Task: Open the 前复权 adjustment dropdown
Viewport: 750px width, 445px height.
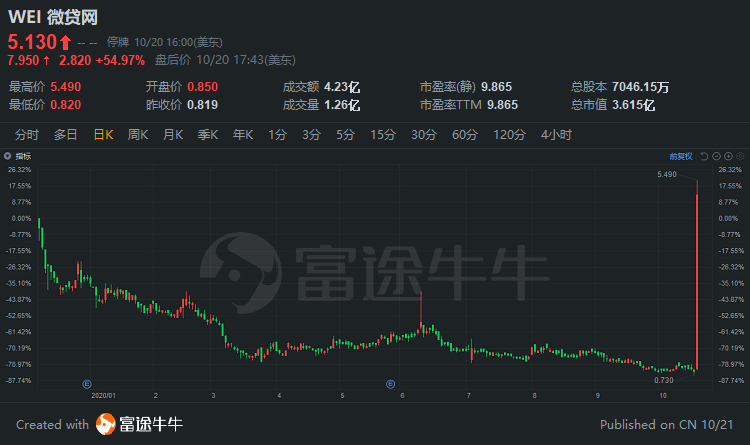Action: point(681,156)
